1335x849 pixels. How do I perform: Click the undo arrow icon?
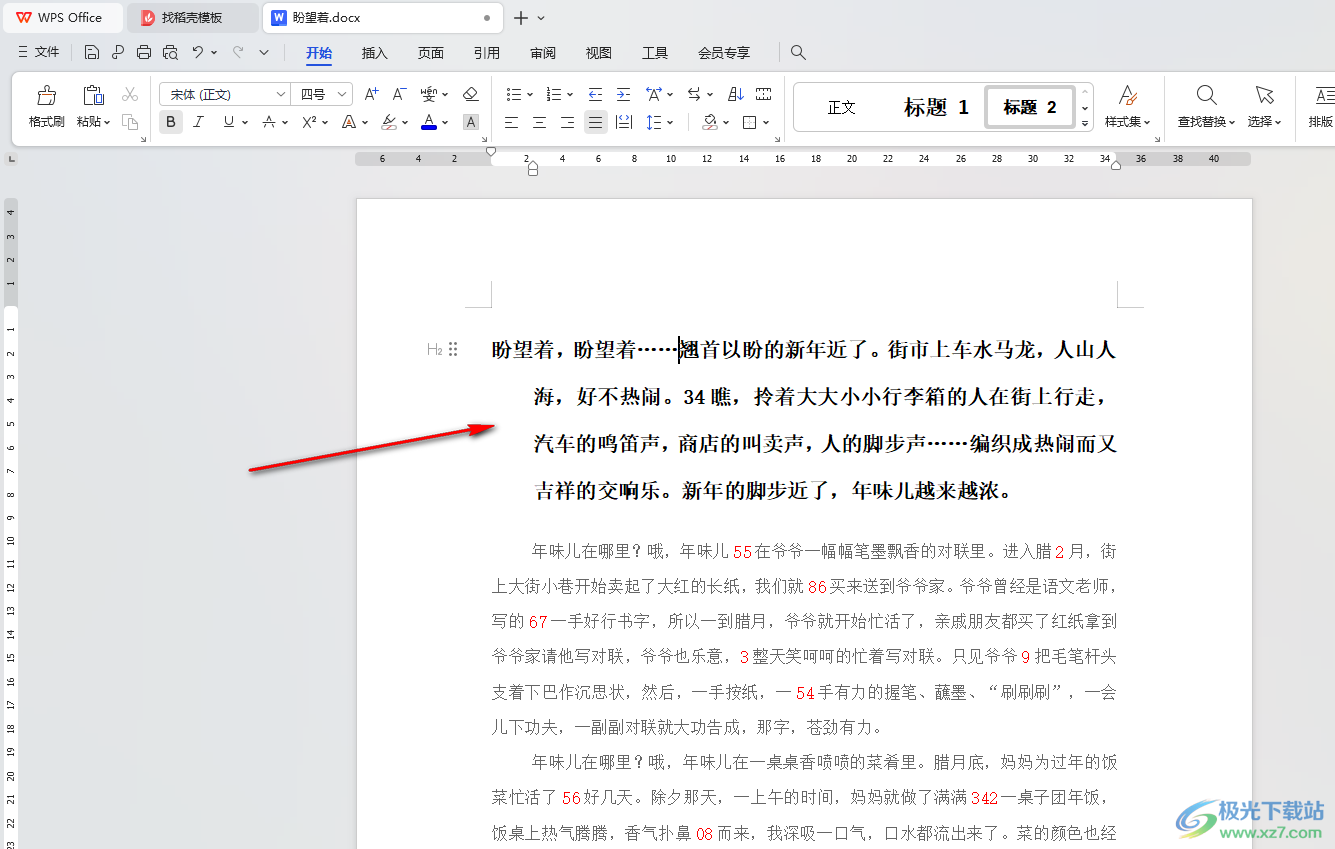click(198, 52)
